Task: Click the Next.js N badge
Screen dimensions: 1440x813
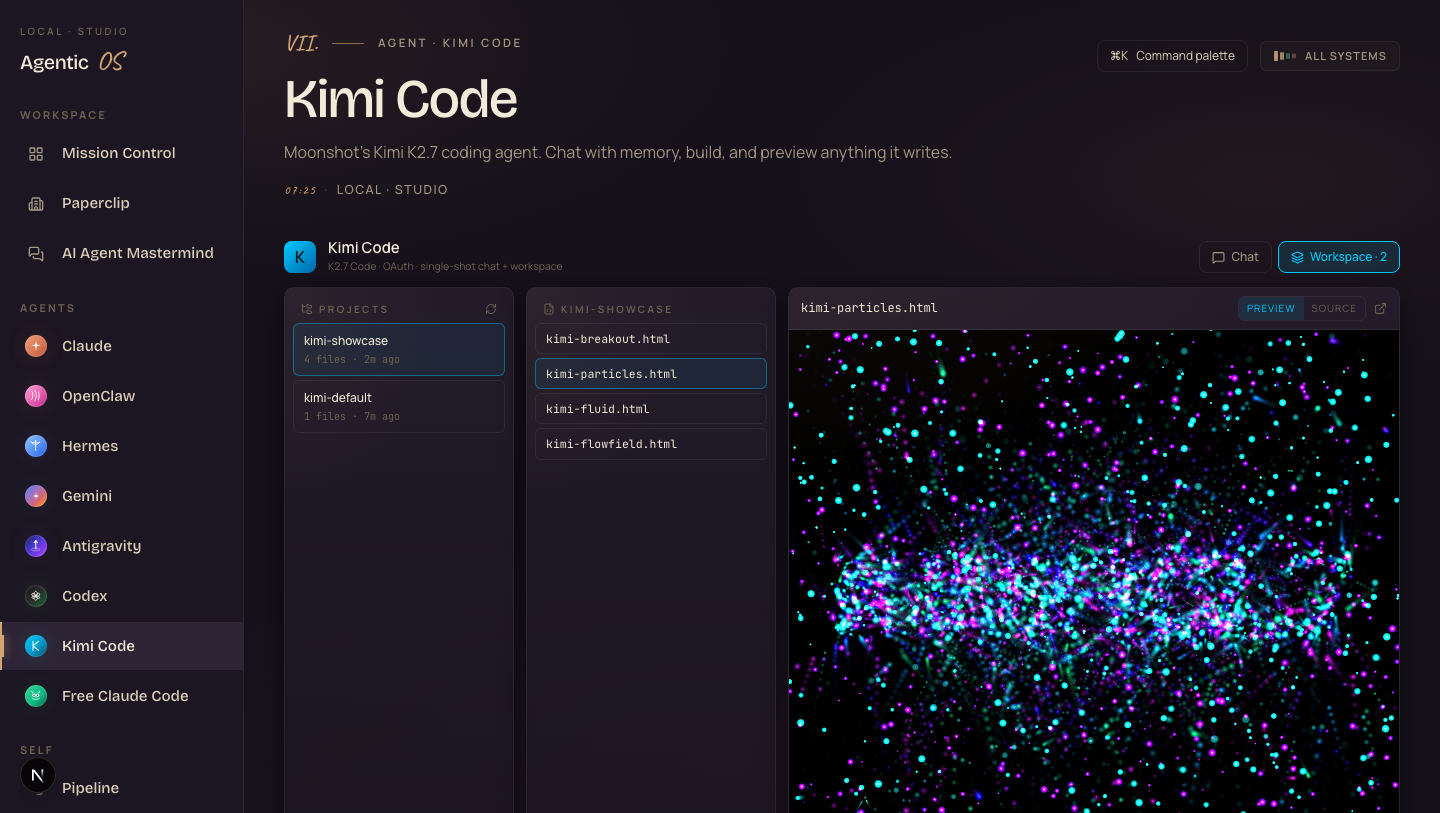Action: [38, 775]
